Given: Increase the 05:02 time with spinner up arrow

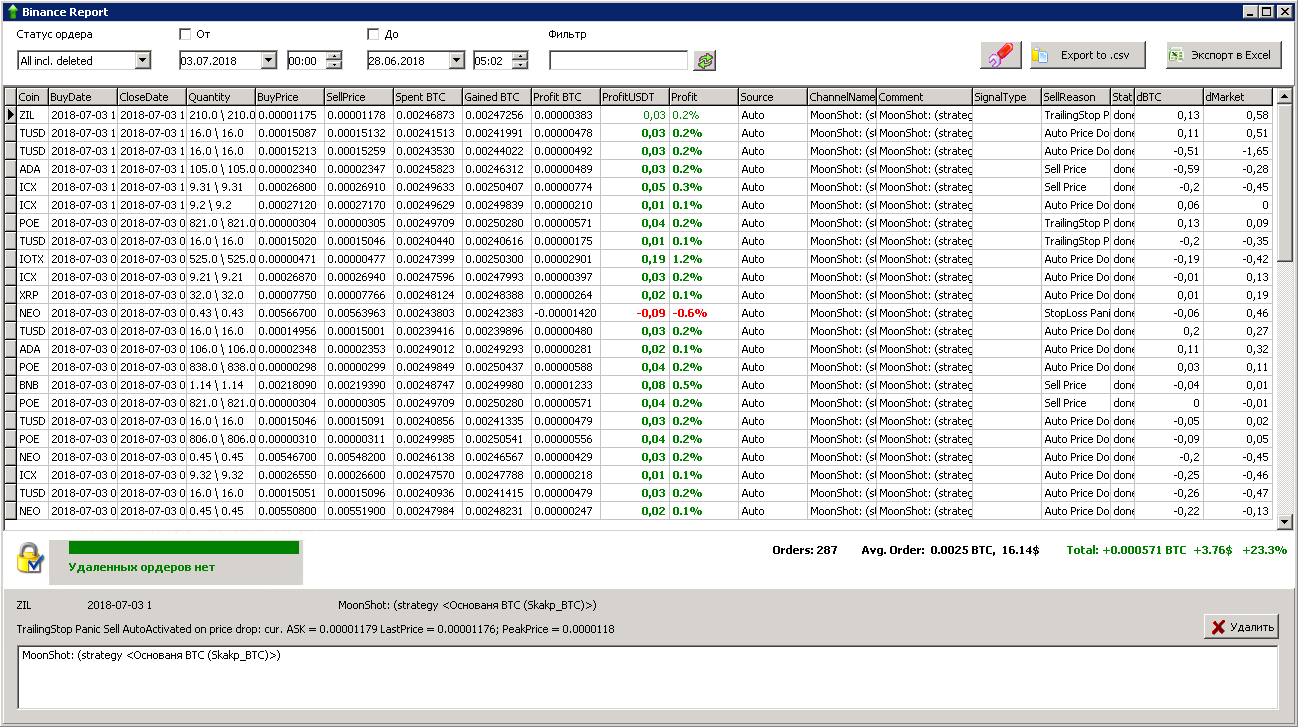Looking at the screenshot, I should click(x=519, y=56).
